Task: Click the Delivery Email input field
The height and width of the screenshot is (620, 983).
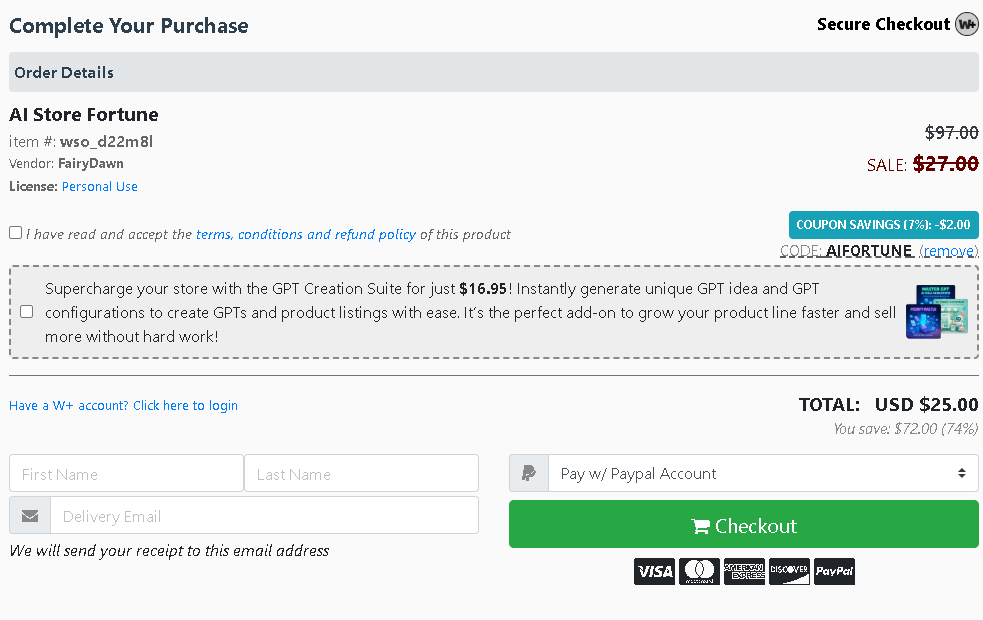Action: click(x=264, y=515)
